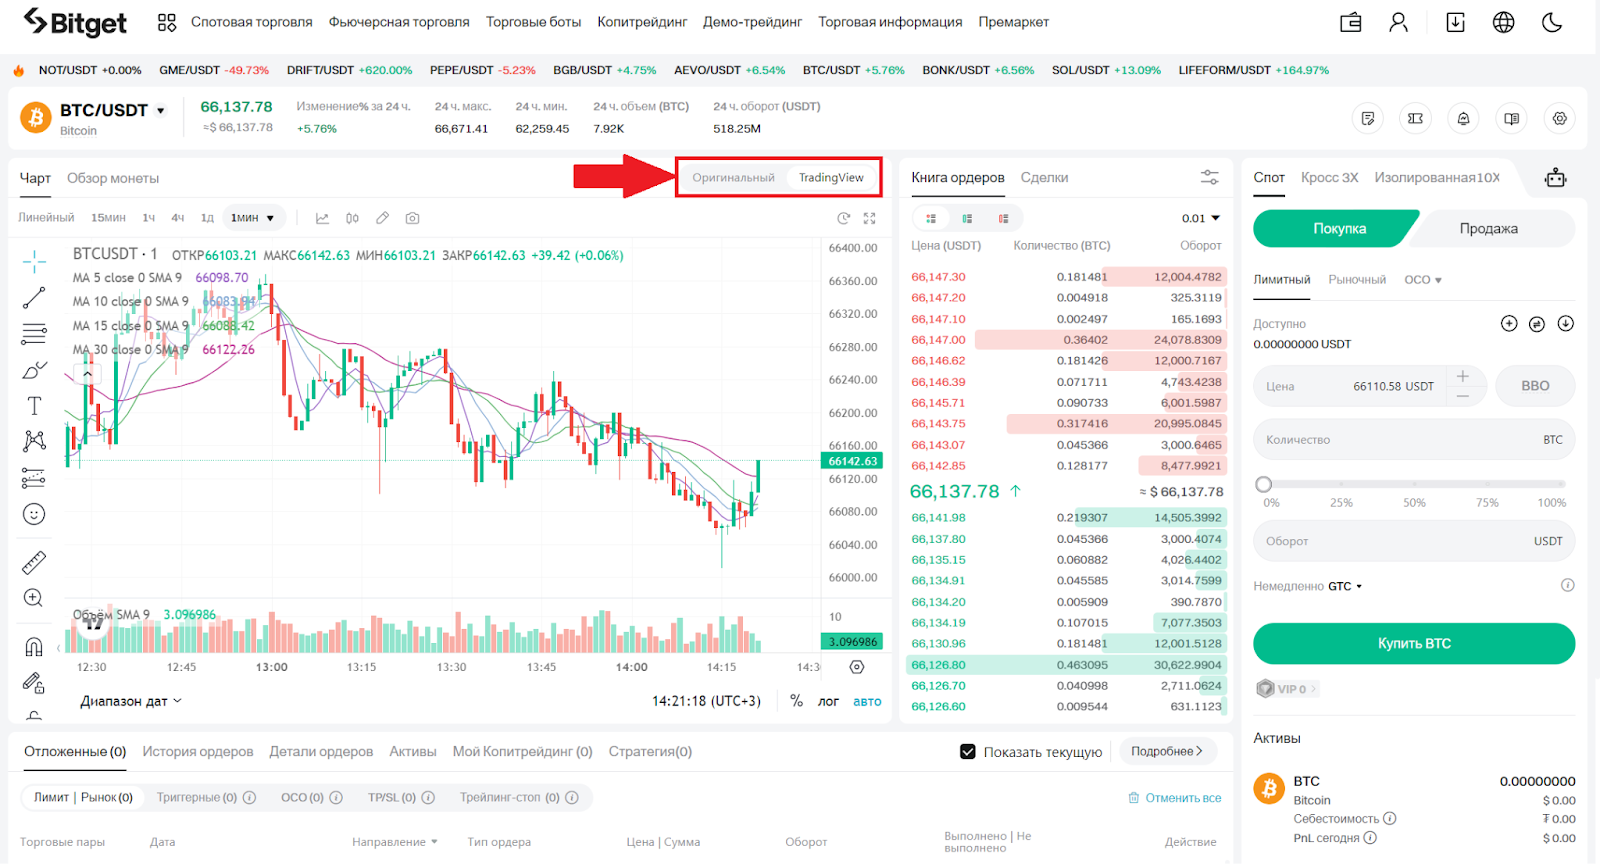Select the Продажа sell button
The image size is (1600, 864).
[1488, 228]
